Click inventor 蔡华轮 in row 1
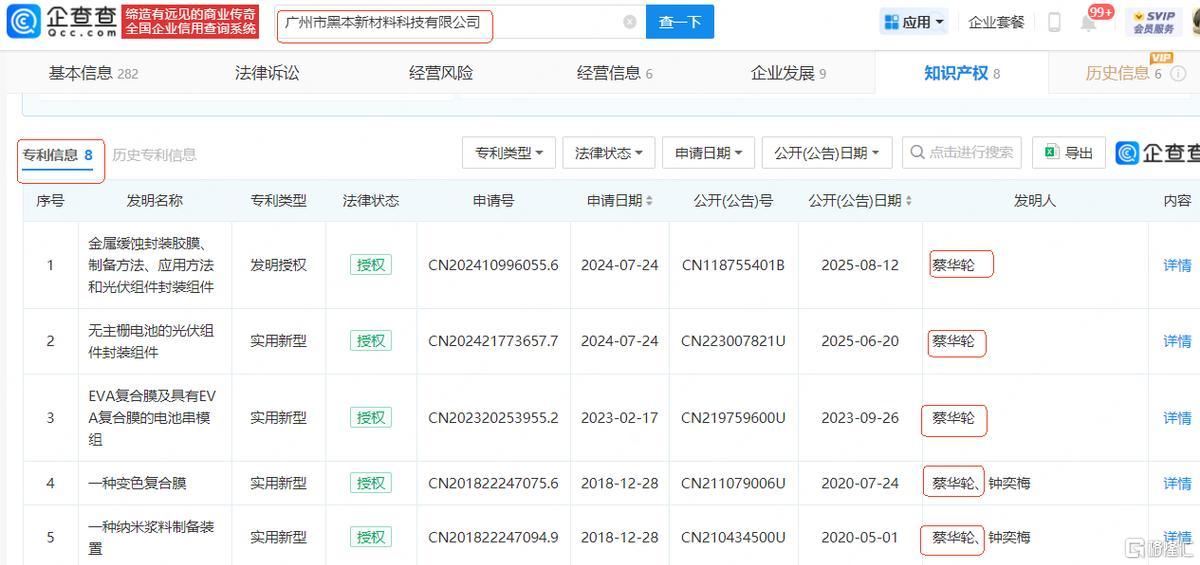 click(x=953, y=265)
